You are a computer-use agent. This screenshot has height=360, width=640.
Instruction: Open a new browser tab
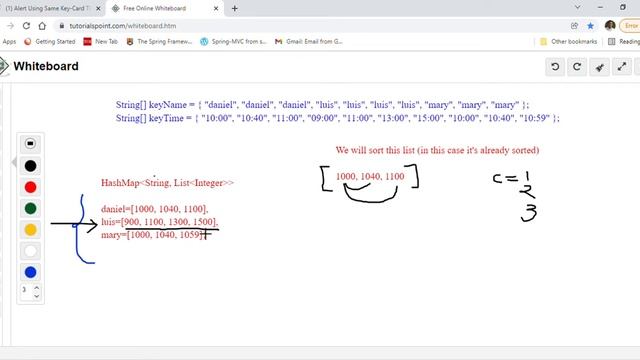(234, 8)
